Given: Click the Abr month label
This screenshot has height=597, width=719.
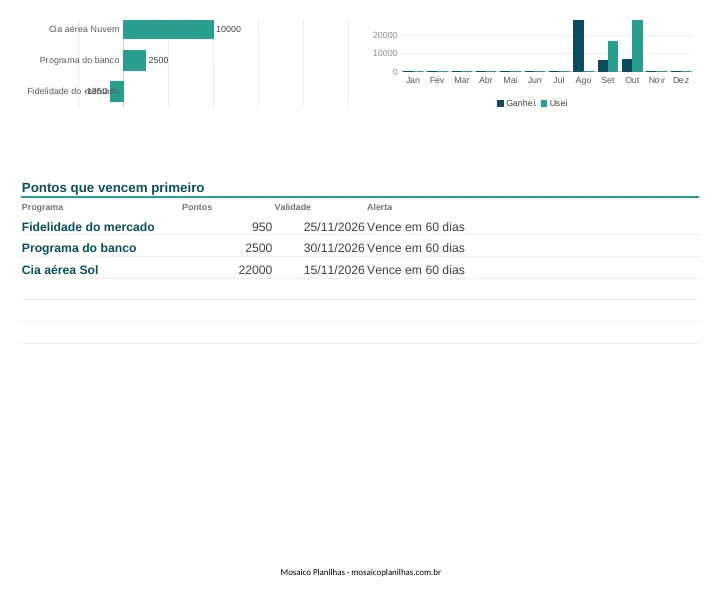Looking at the screenshot, I should point(486,80).
